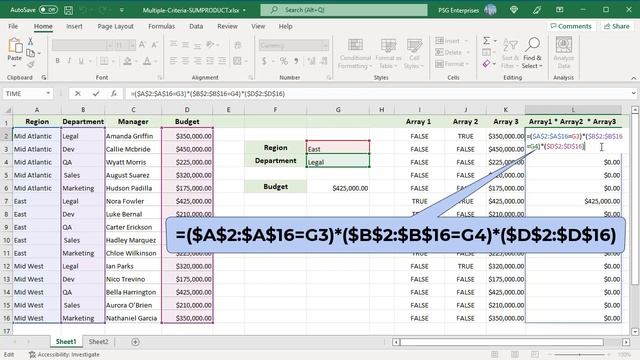
Task: Click the zoom slider in status bar
Action: (580, 355)
